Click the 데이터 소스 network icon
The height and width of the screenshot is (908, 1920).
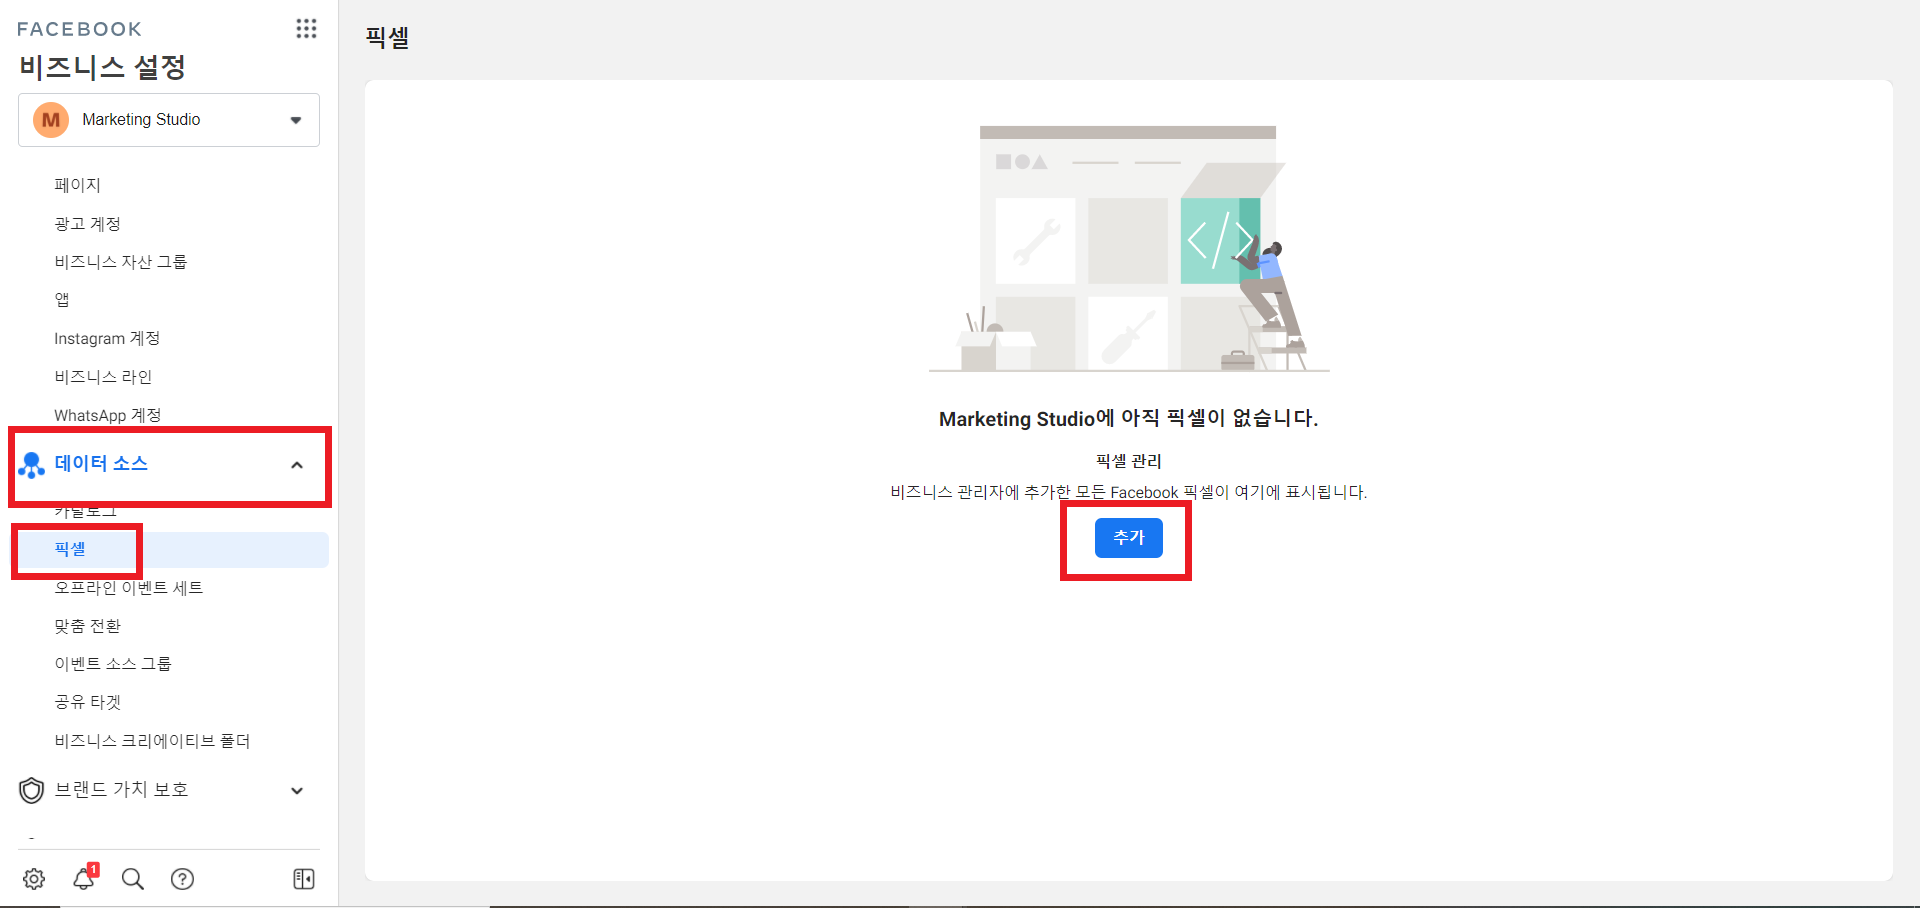pos(32,465)
